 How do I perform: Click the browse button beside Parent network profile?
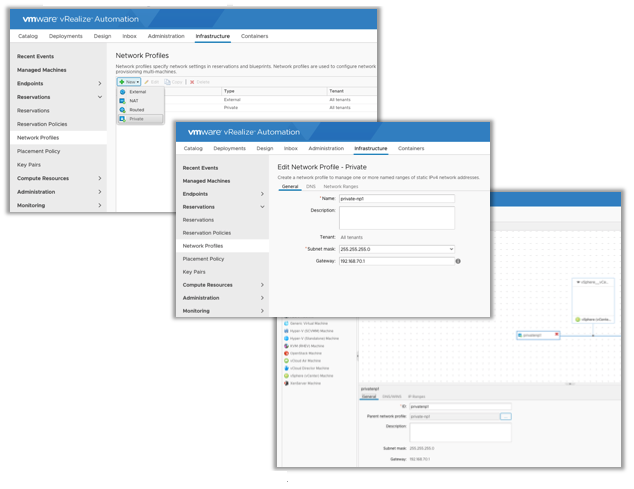click(x=505, y=417)
